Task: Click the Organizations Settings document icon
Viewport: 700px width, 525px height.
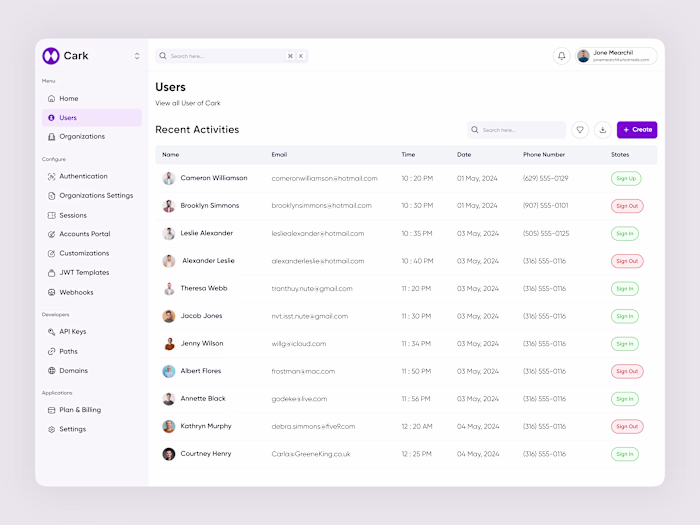Action: 51,196
